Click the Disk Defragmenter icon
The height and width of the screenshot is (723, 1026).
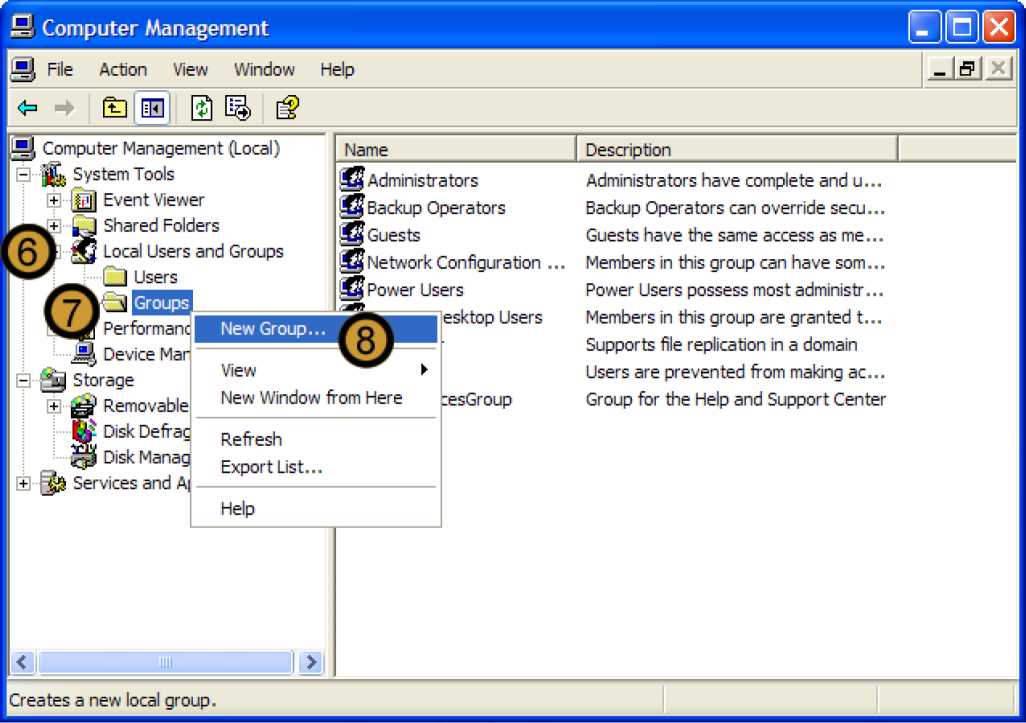coord(84,431)
